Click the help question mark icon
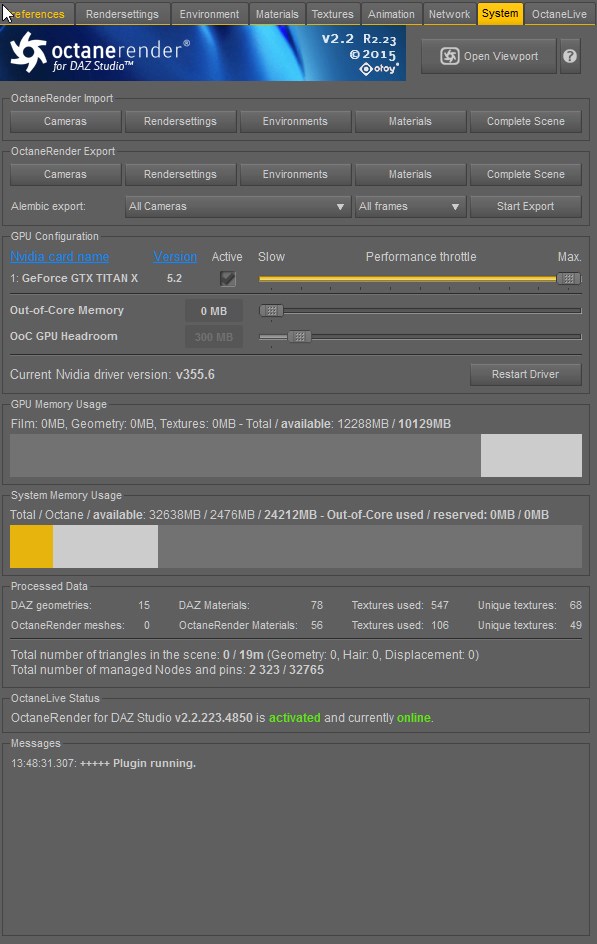The image size is (597, 944). [x=570, y=56]
